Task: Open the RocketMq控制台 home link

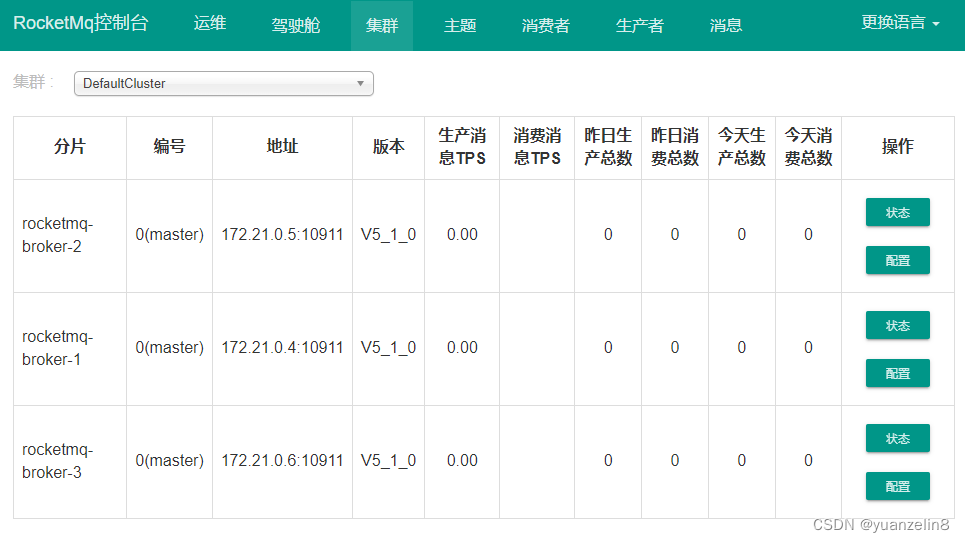Action: click(x=81, y=23)
